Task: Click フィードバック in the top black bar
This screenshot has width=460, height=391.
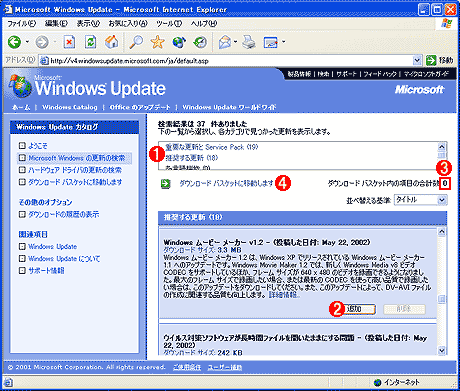Action: (380, 74)
